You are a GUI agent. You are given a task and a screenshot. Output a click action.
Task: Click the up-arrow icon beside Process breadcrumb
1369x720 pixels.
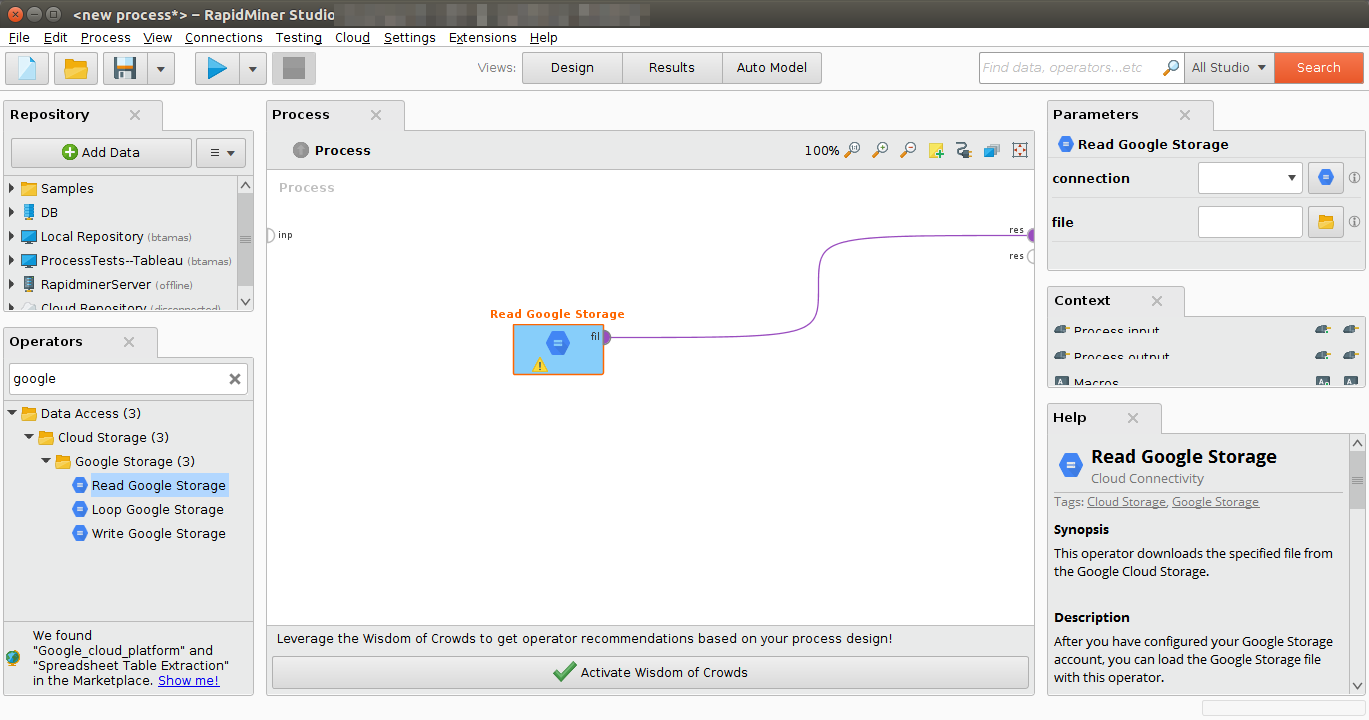pyautogui.click(x=301, y=150)
